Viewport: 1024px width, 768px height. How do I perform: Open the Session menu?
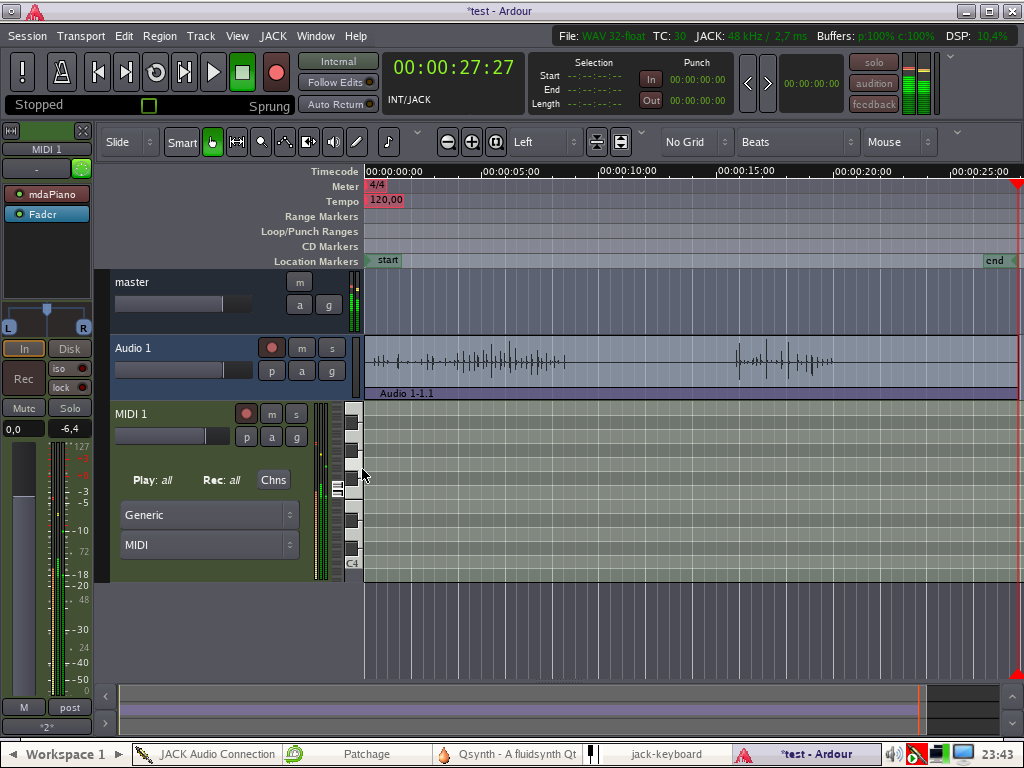coord(27,36)
